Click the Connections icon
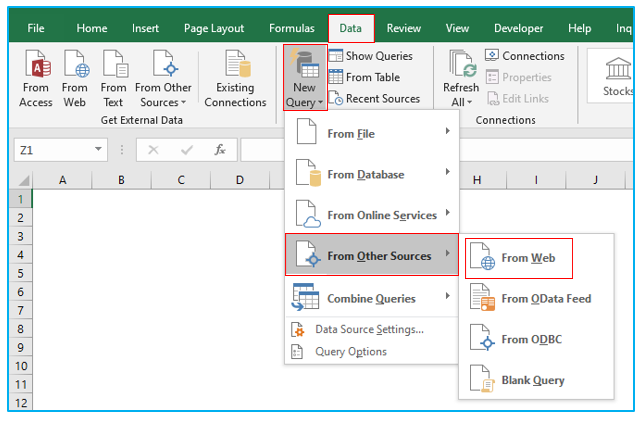 [492, 55]
